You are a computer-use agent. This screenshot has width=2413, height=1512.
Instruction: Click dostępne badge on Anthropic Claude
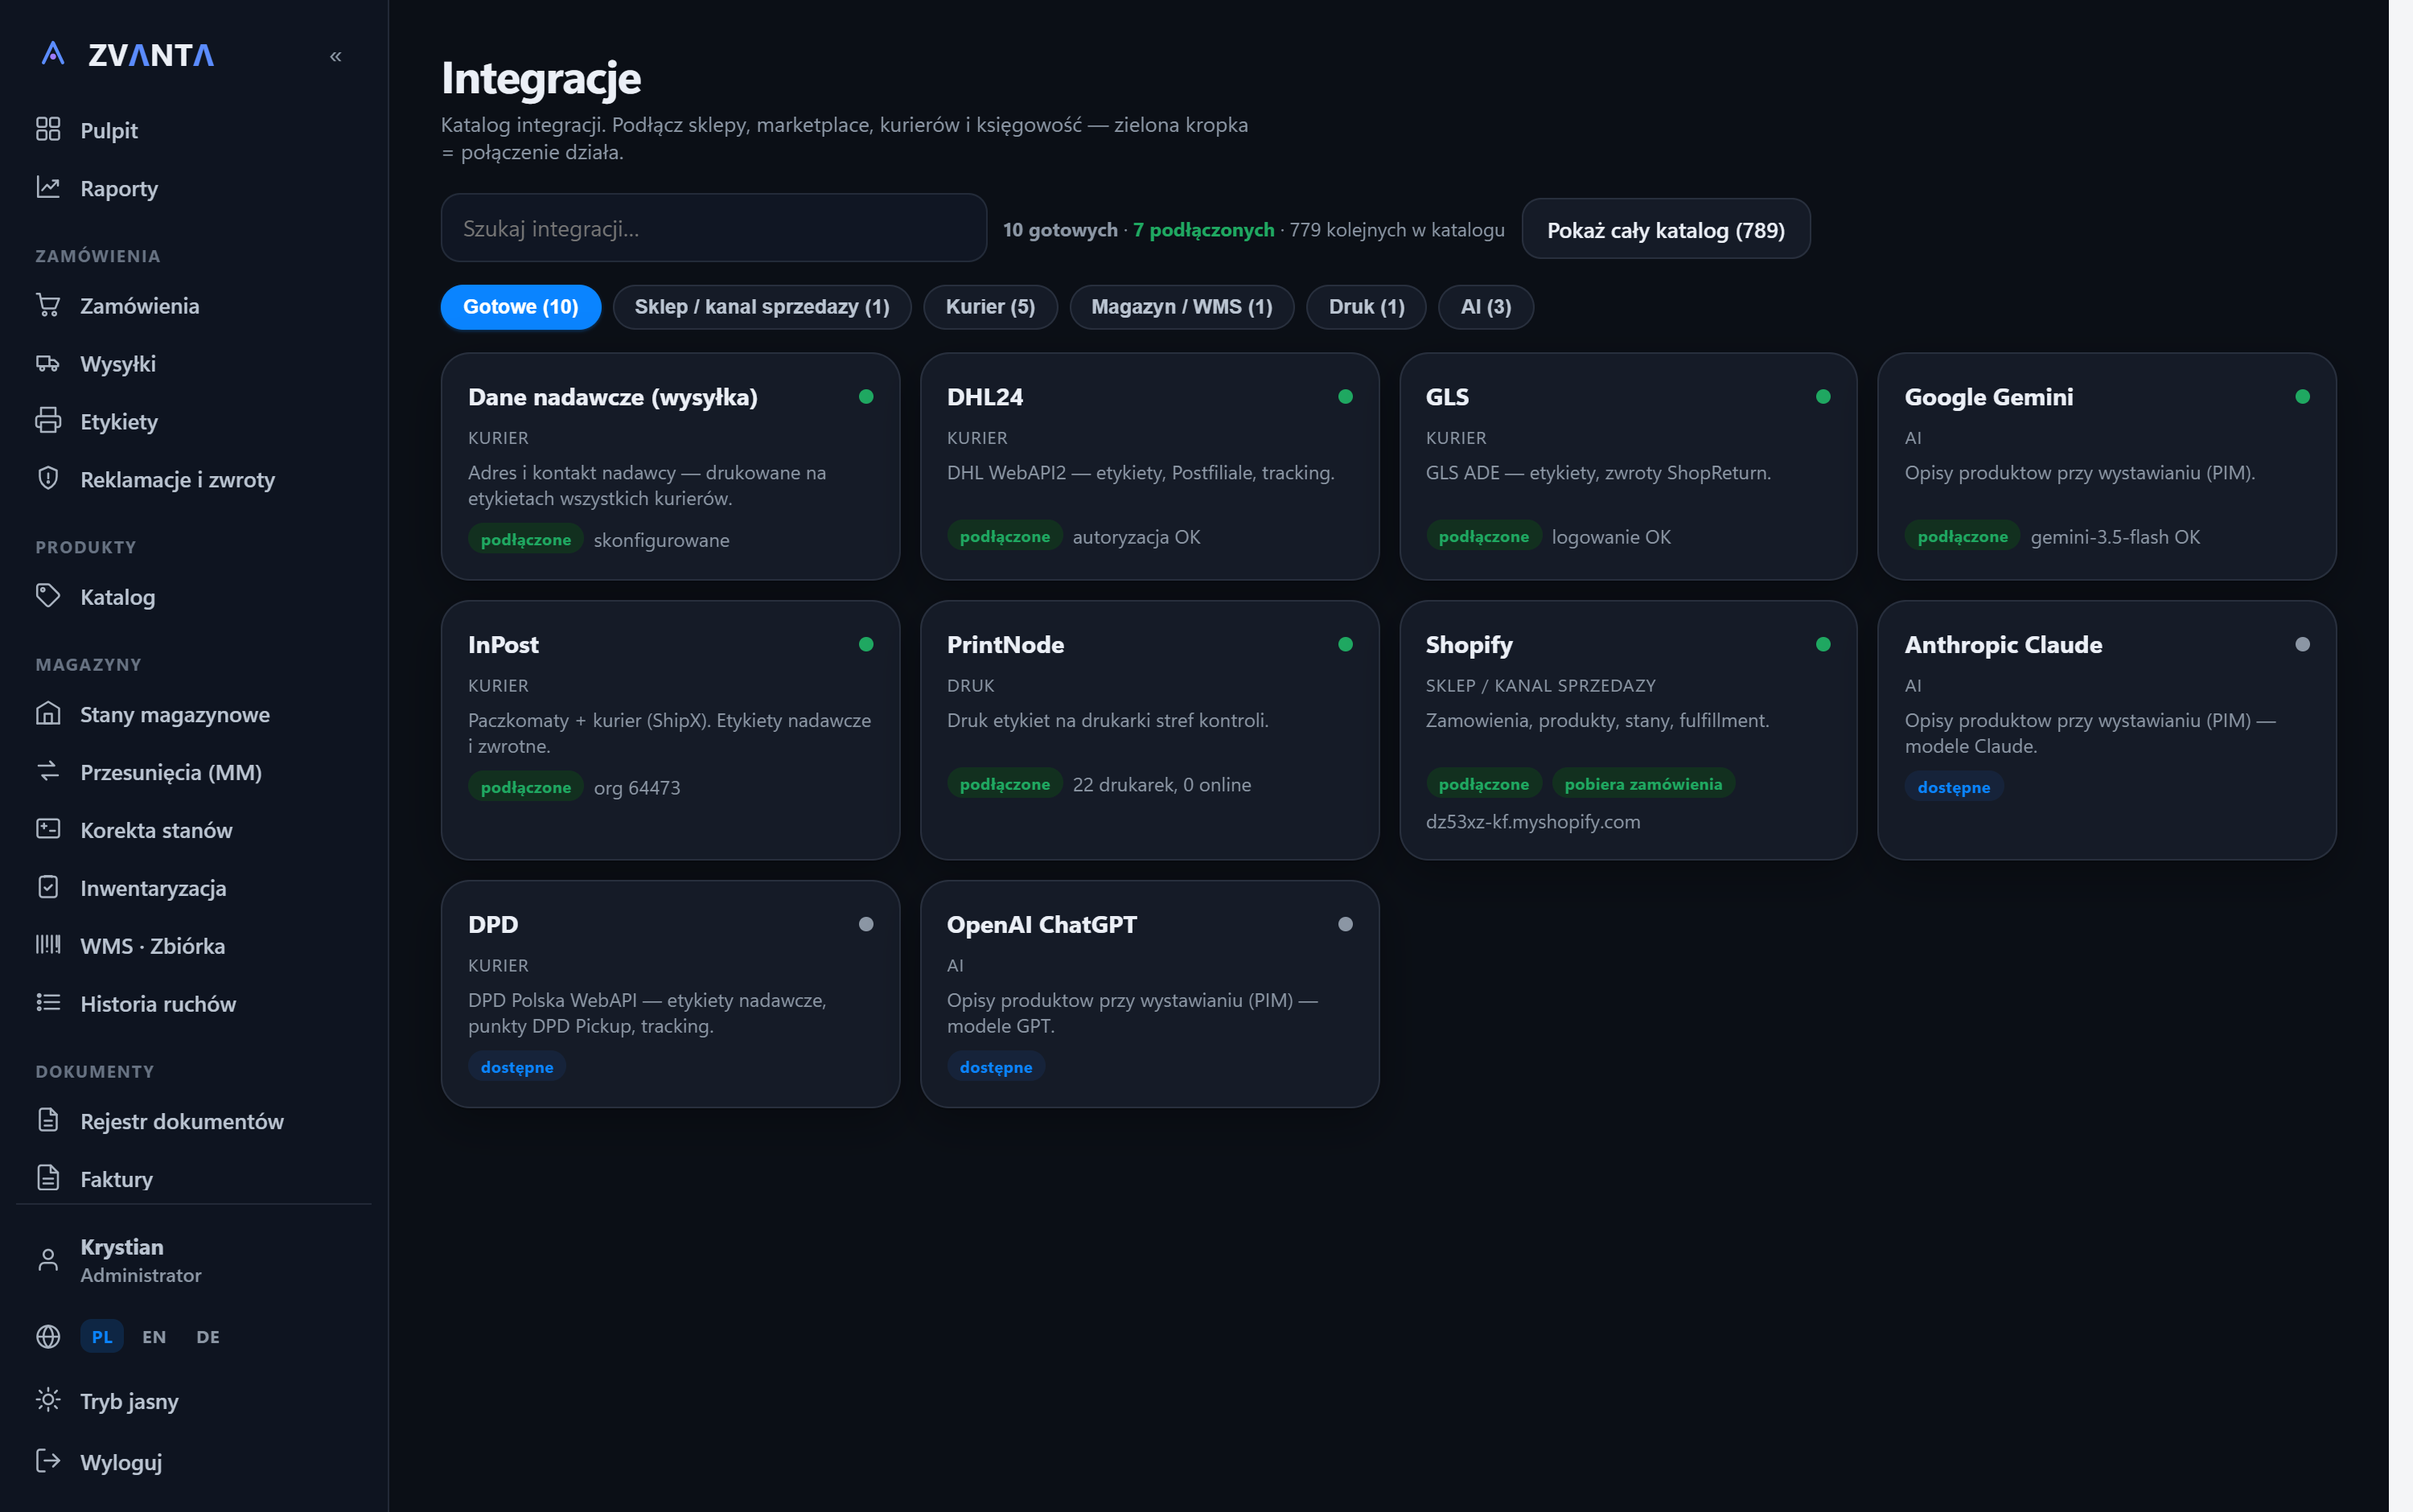click(1953, 787)
